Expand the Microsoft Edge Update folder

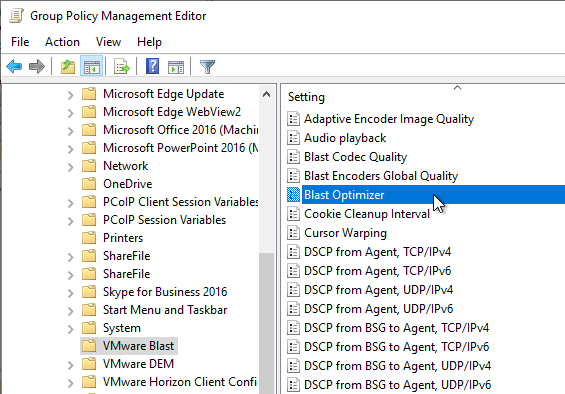tap(71, 95)
